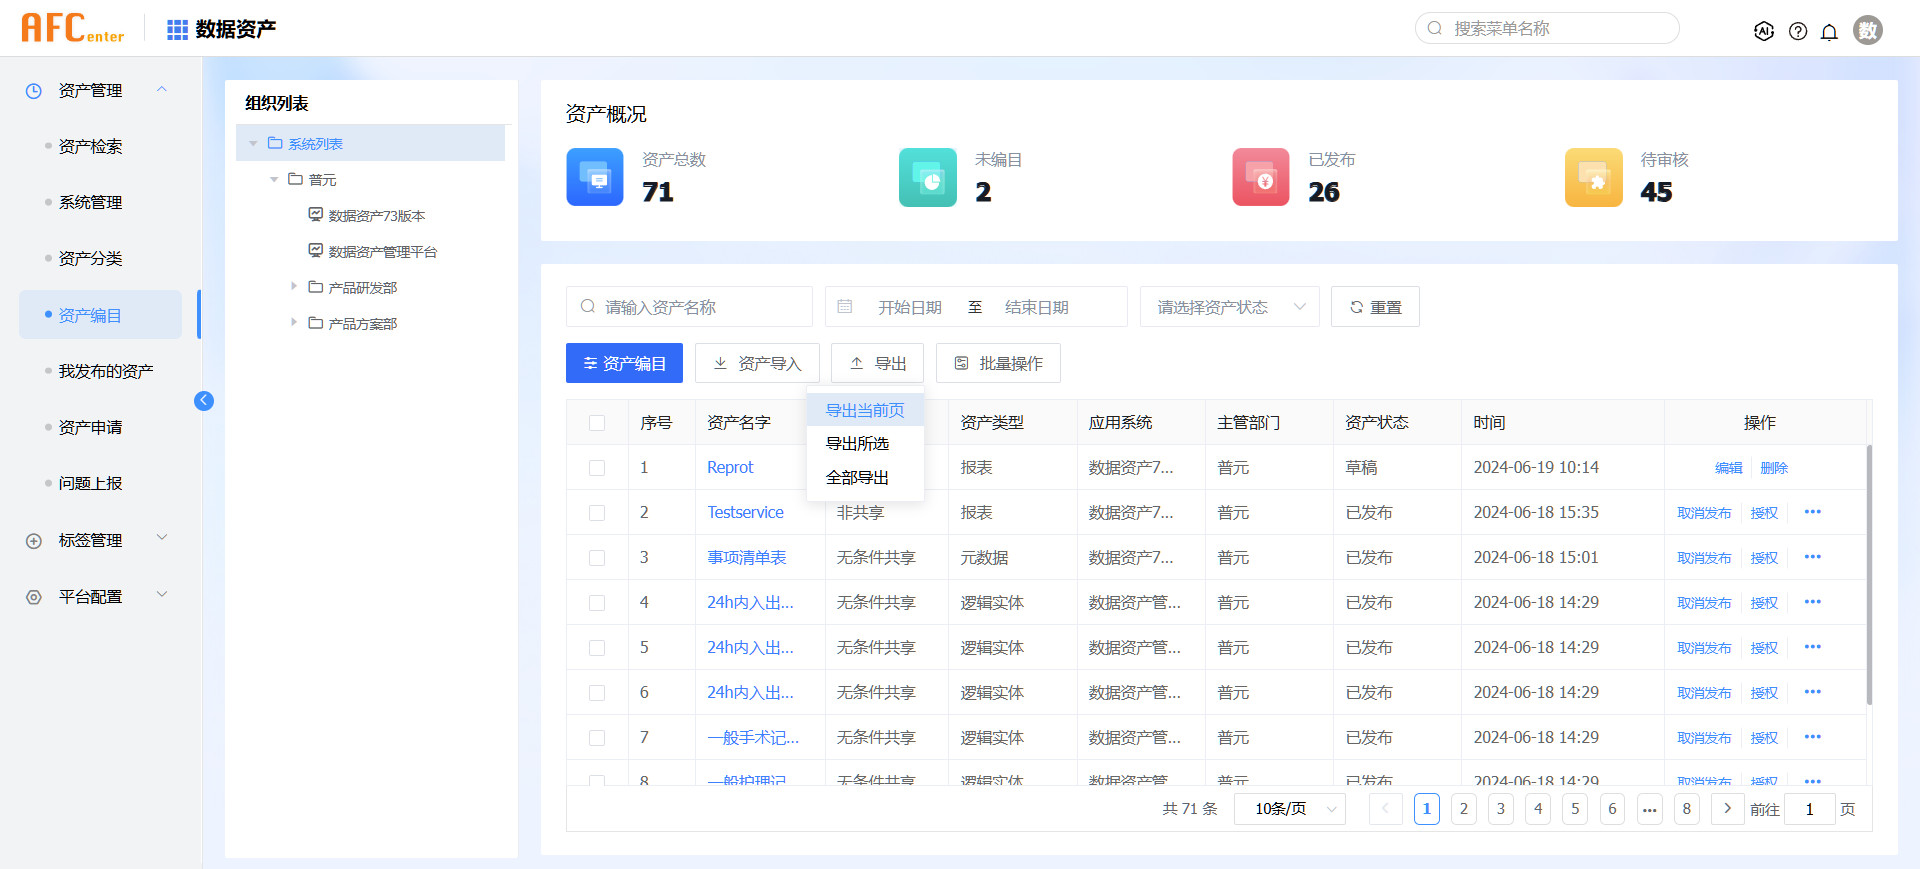
Task: Open more actions for row 5
Action: 1813,647
